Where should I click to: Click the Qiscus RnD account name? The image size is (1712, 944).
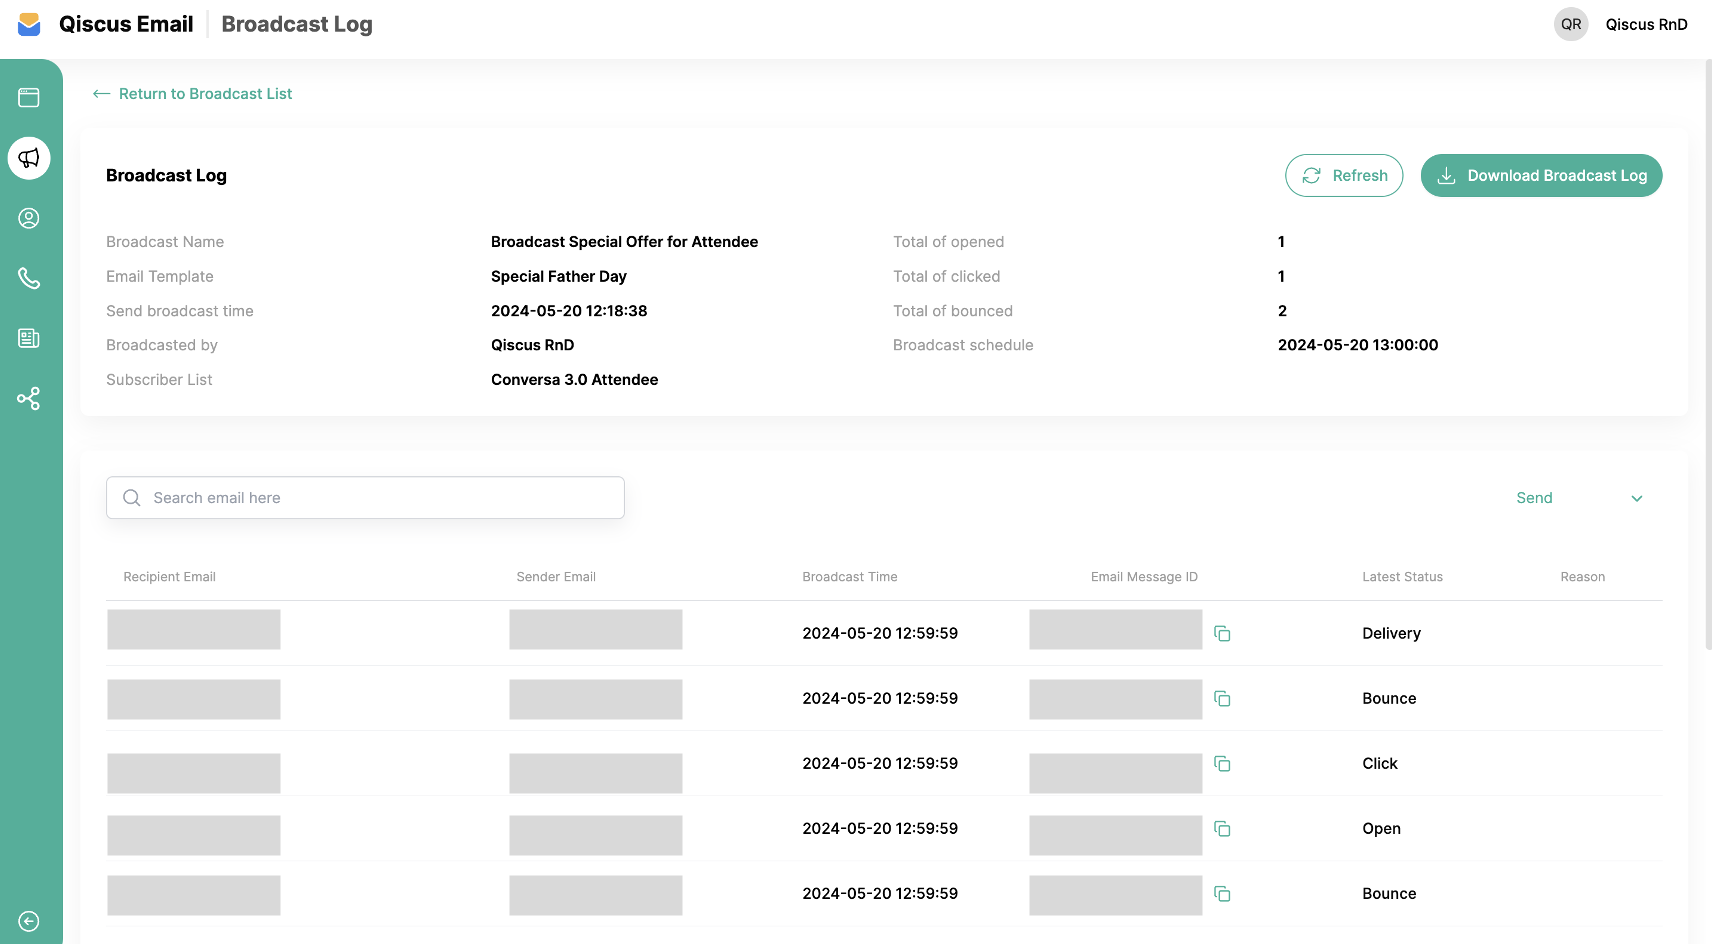pos(1646,25)
